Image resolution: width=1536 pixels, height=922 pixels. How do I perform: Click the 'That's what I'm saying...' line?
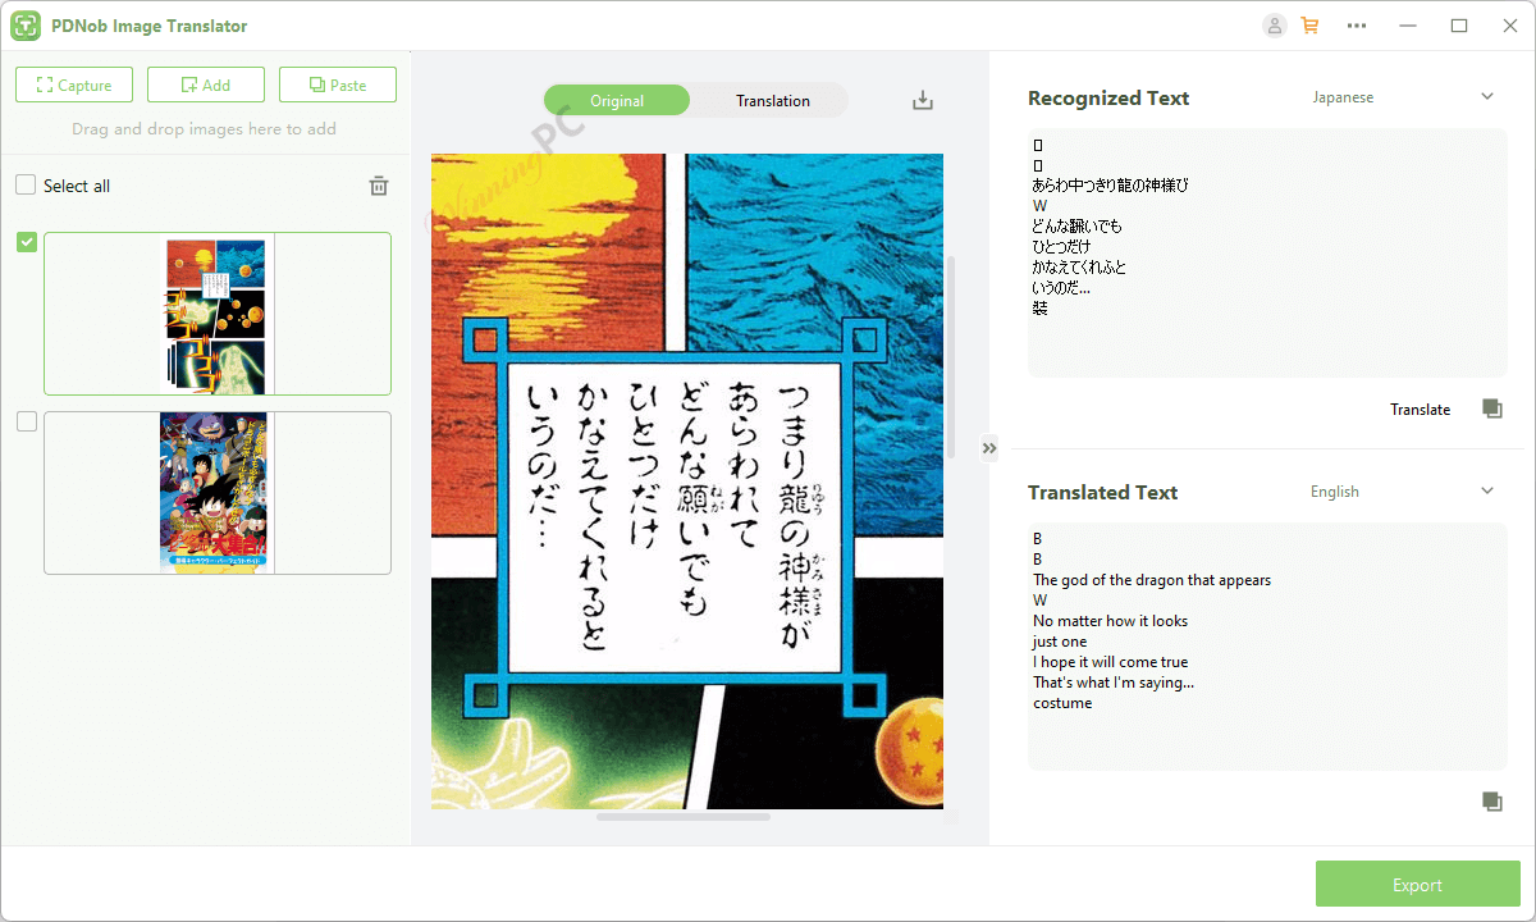(1113, 682)
